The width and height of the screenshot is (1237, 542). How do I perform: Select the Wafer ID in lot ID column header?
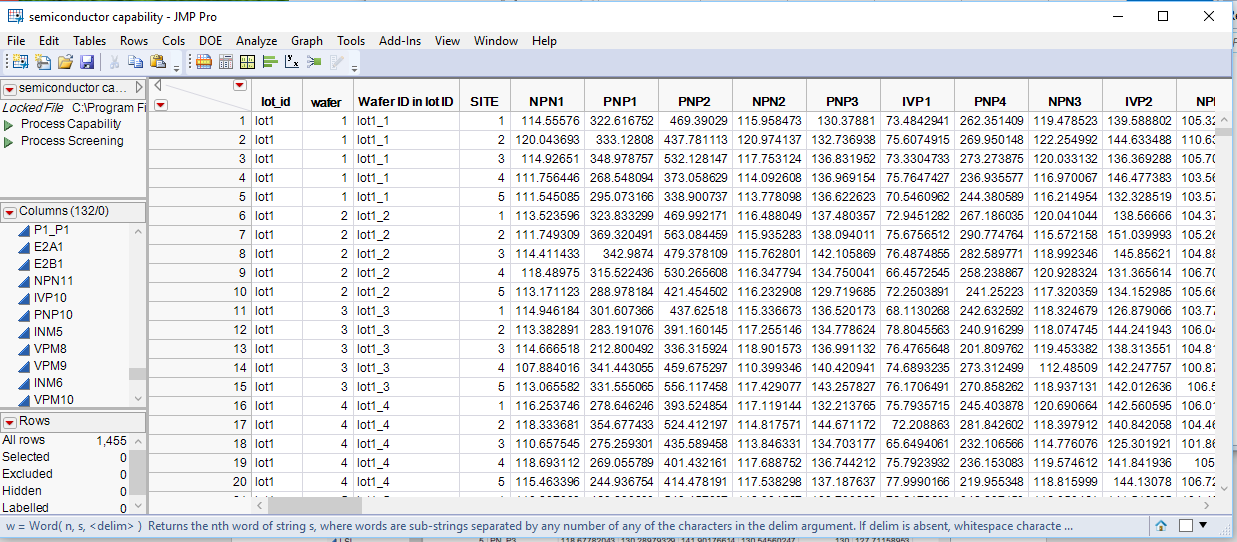406,101
